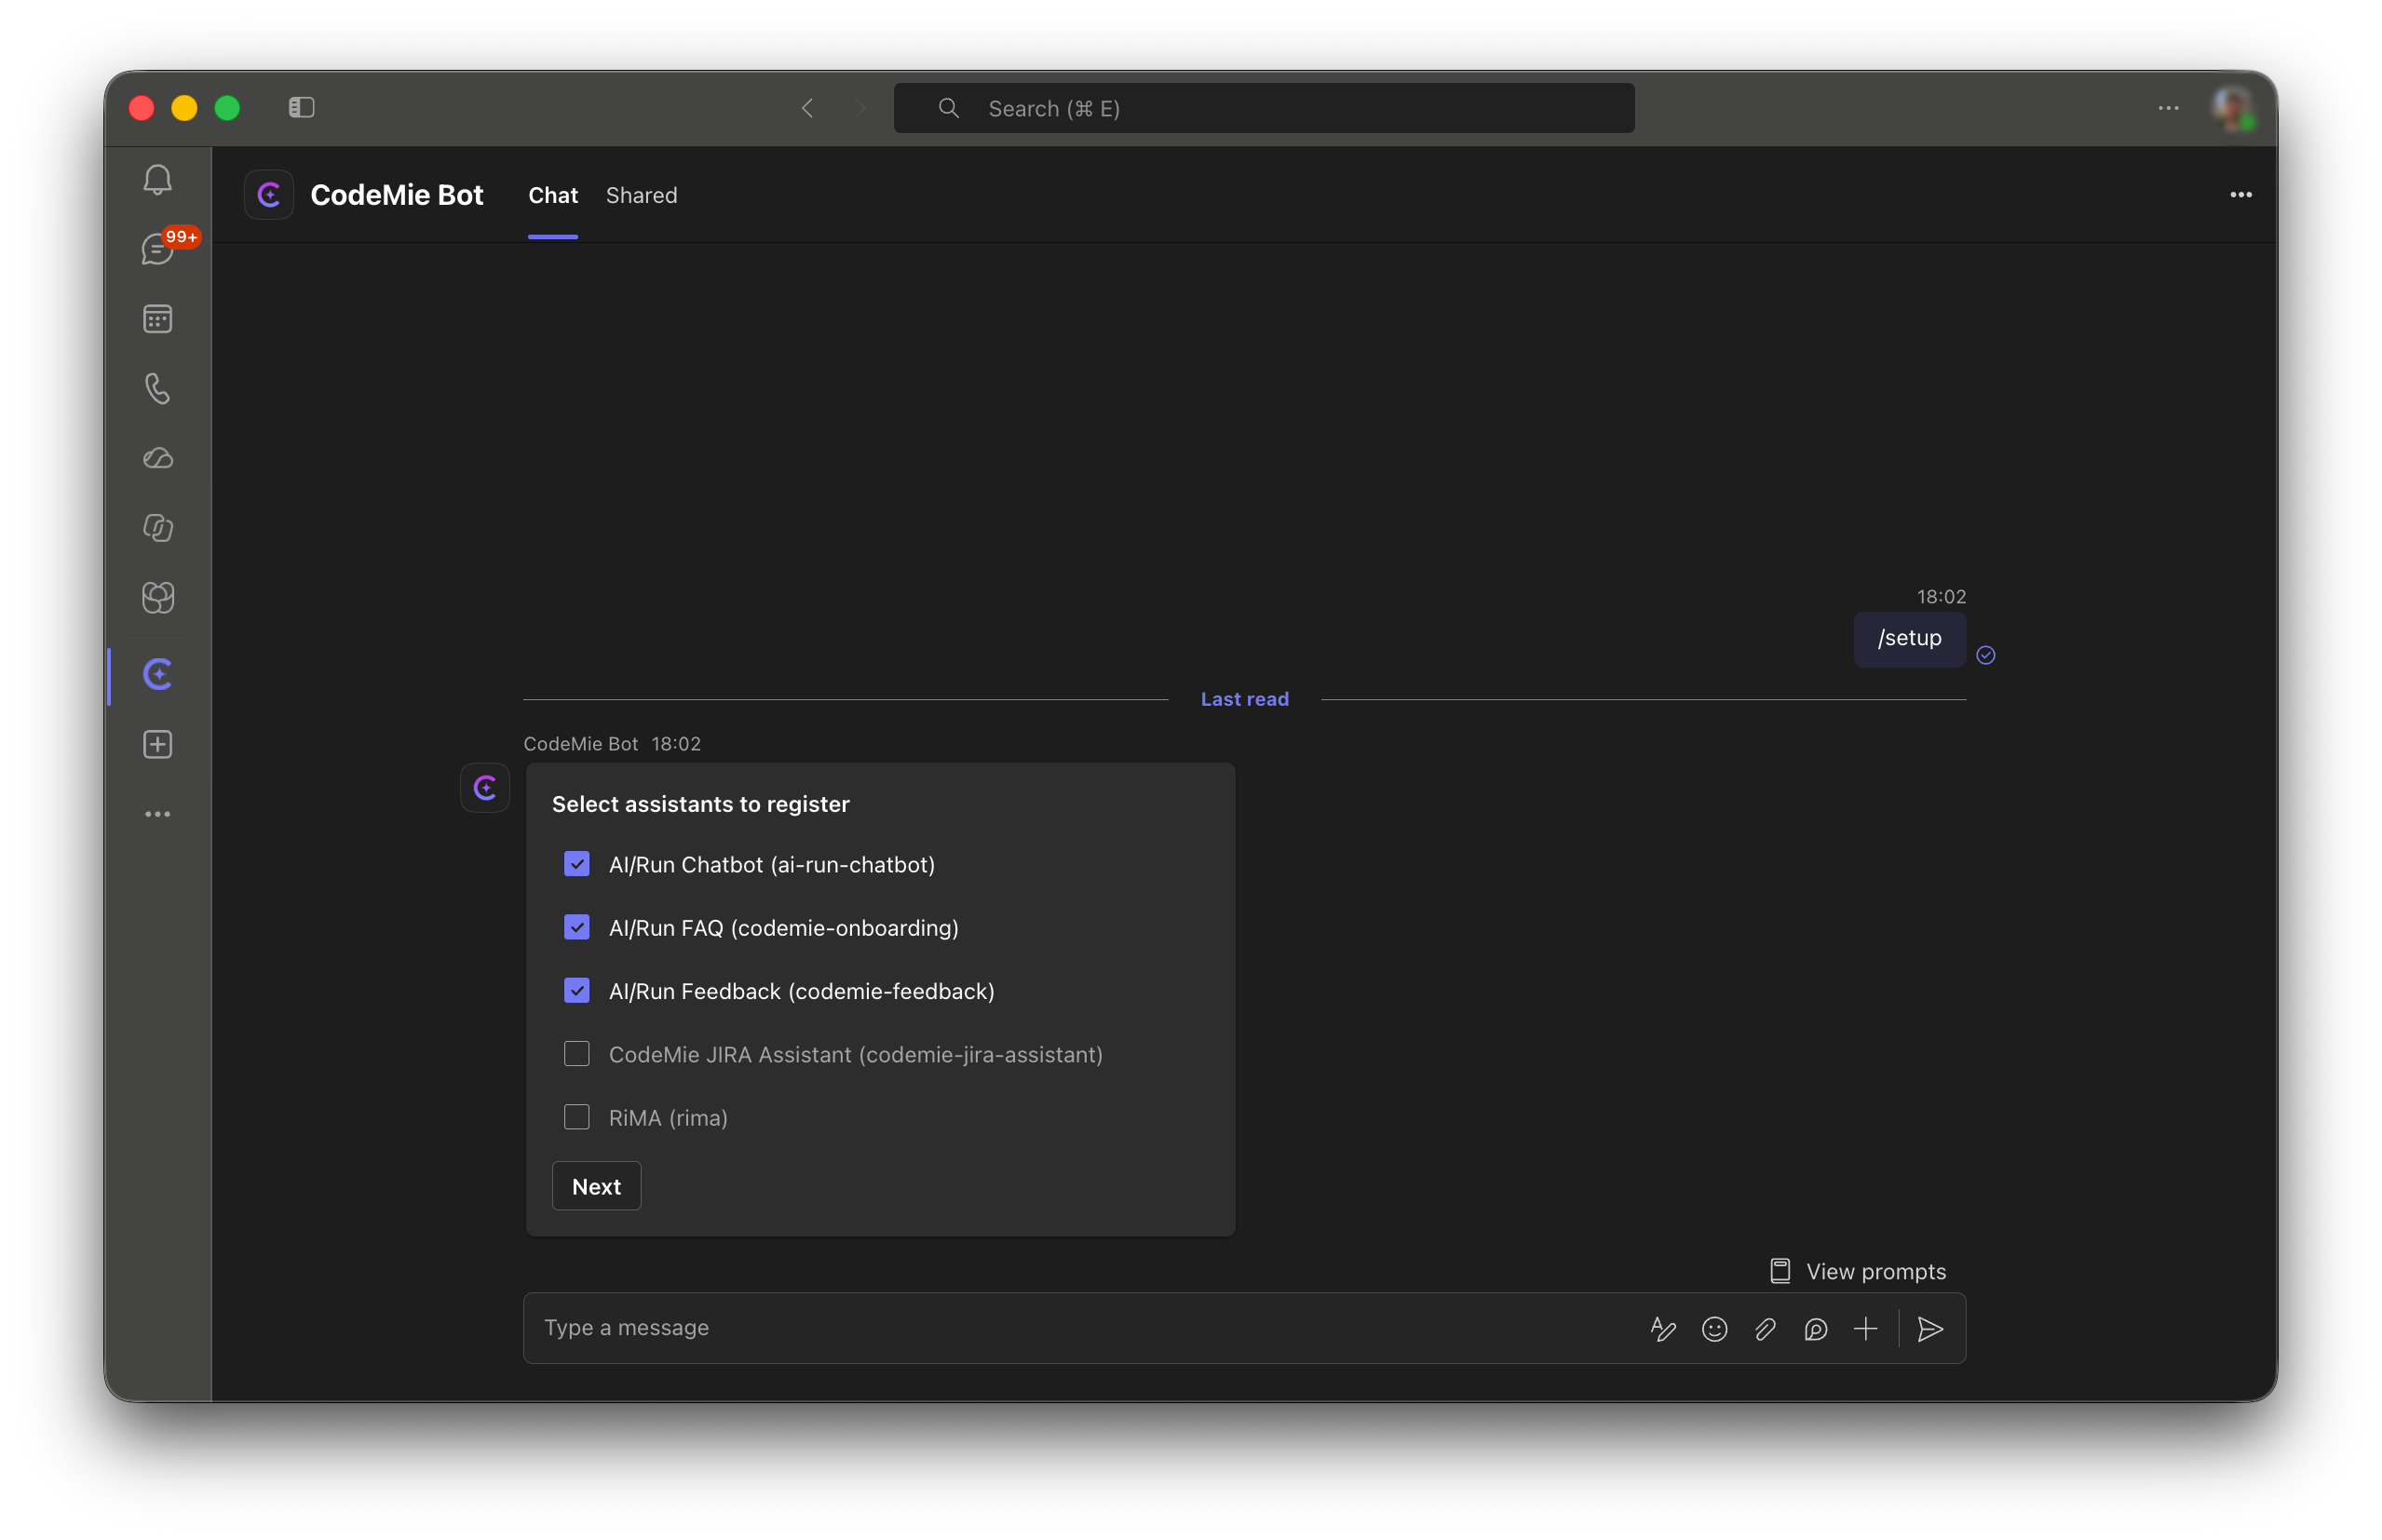Switch to the Chat tab

click(x=553, y=195)
